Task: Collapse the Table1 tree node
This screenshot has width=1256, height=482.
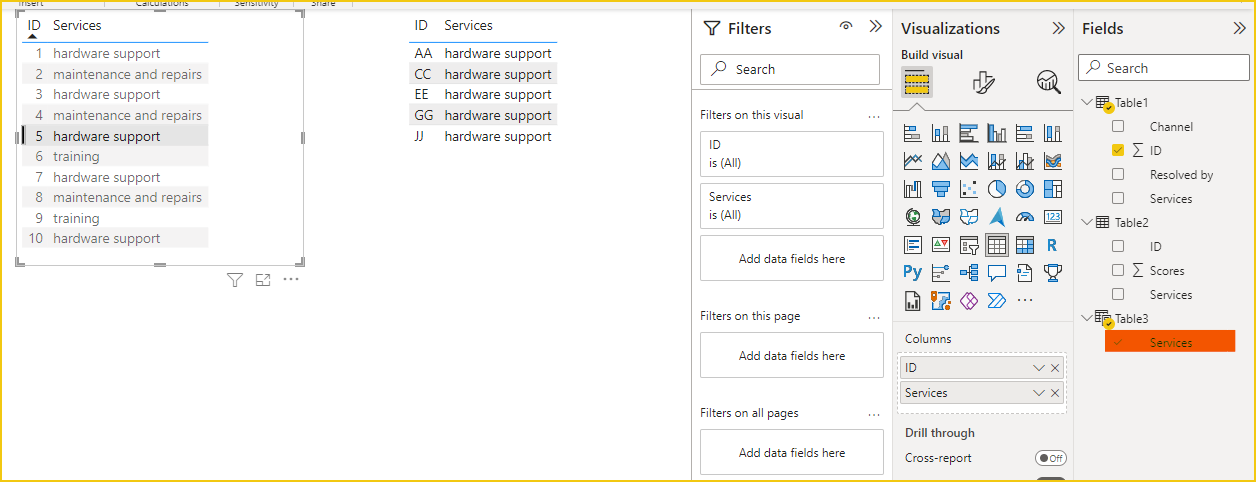Action: coord(1088,103)
